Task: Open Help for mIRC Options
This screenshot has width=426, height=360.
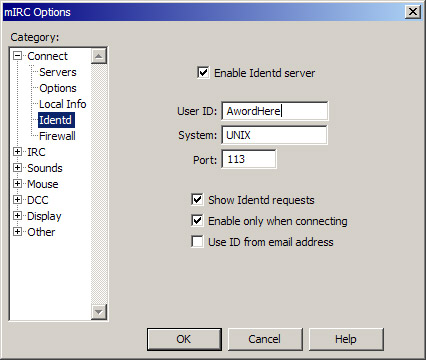Action: 346,339
